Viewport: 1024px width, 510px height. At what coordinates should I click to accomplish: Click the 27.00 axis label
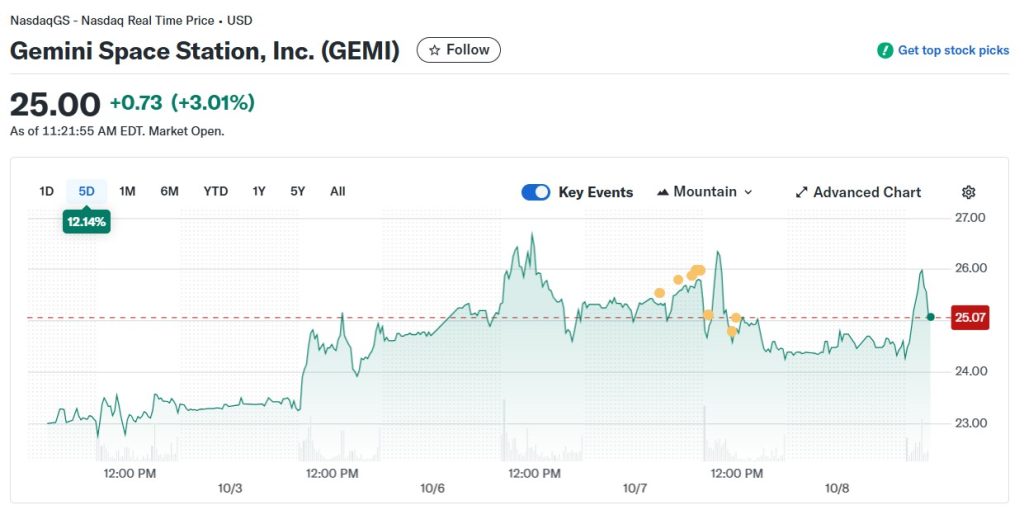click(x=970, y=217)
